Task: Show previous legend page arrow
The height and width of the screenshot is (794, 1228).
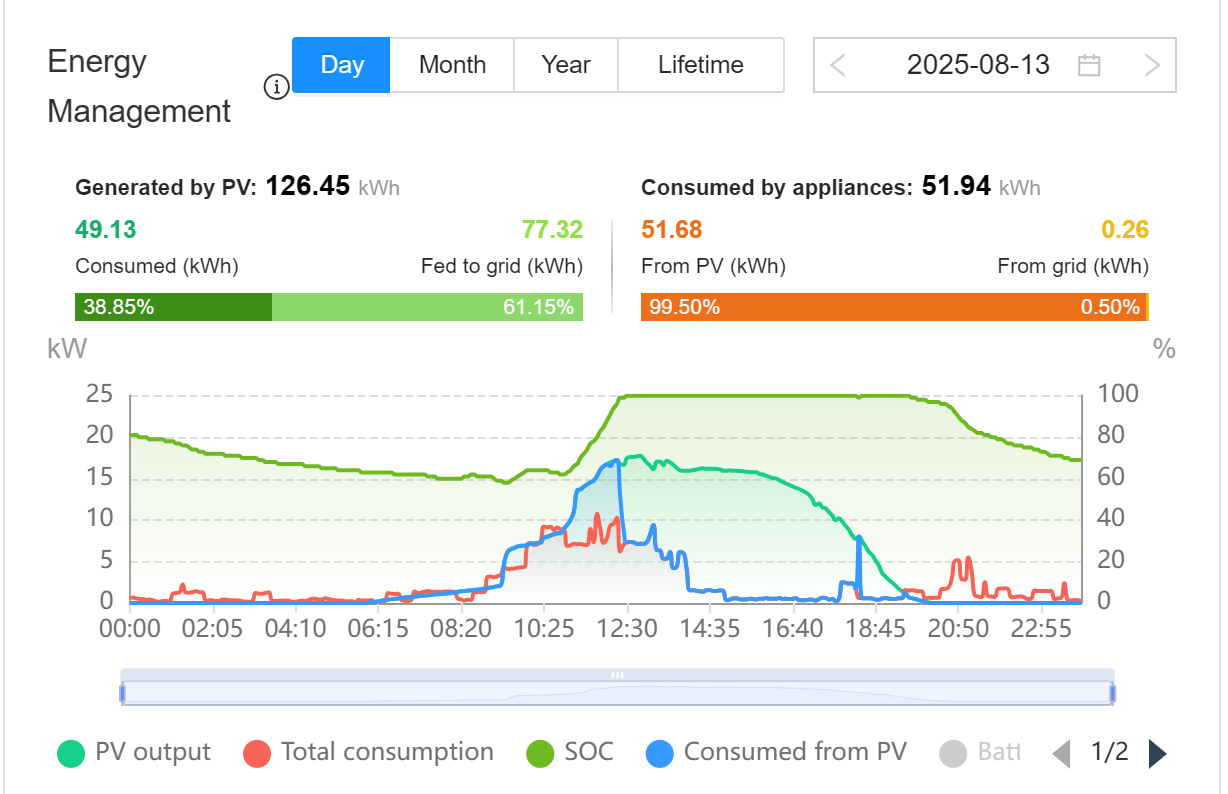Action: [x=1062, y=753]
